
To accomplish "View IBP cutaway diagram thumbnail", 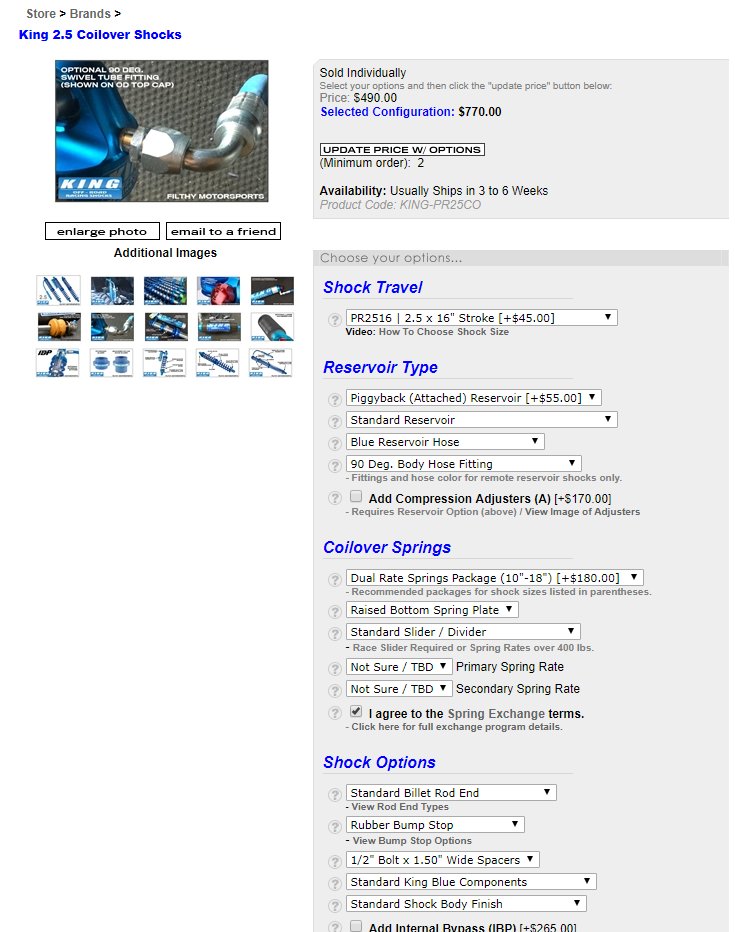I will pos(58,363).
